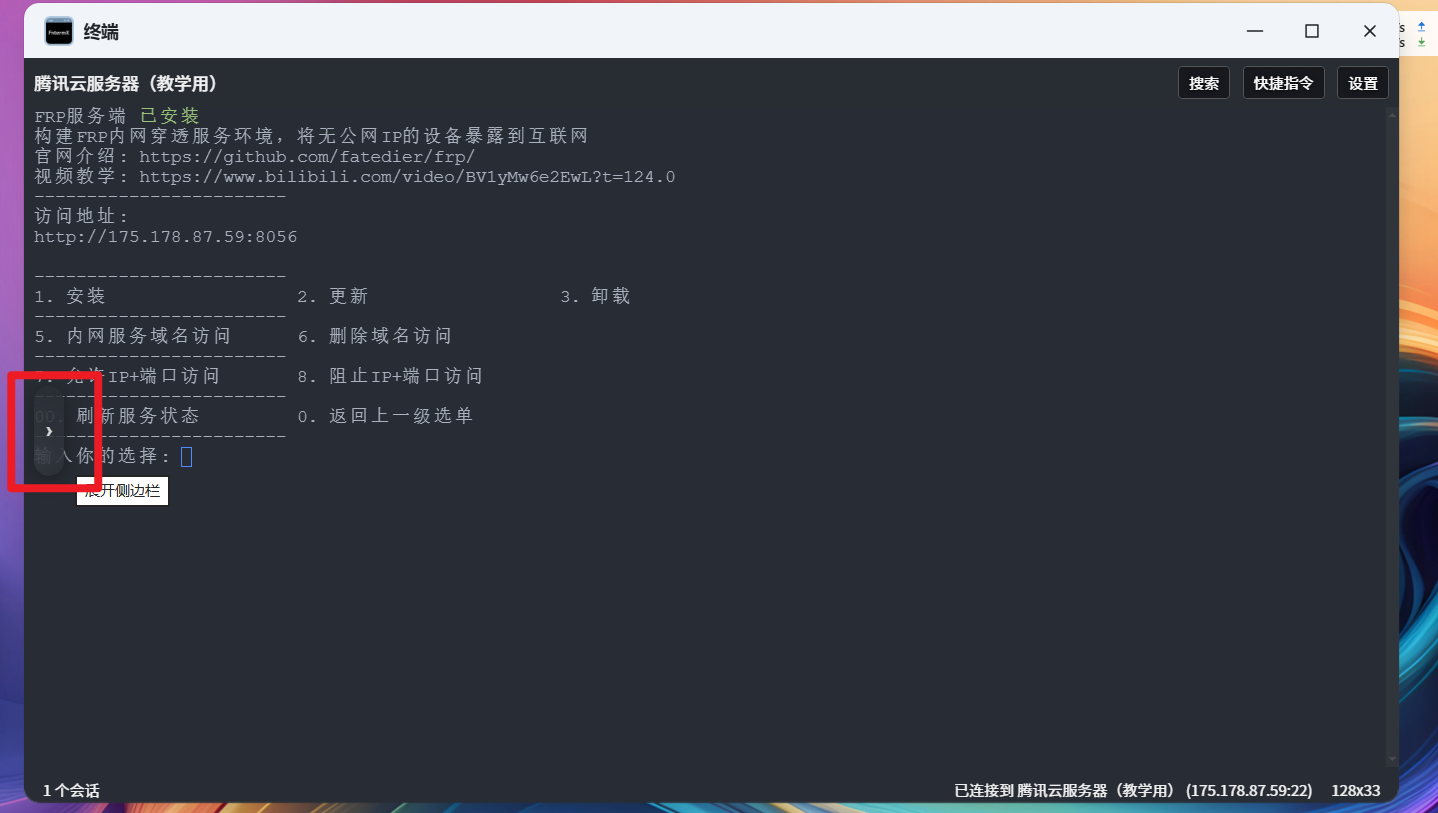Click the terminal scrollbar up arrow
This screenshot has height=813, width=1438.
pyautogui.click(x=1391, y=113)
